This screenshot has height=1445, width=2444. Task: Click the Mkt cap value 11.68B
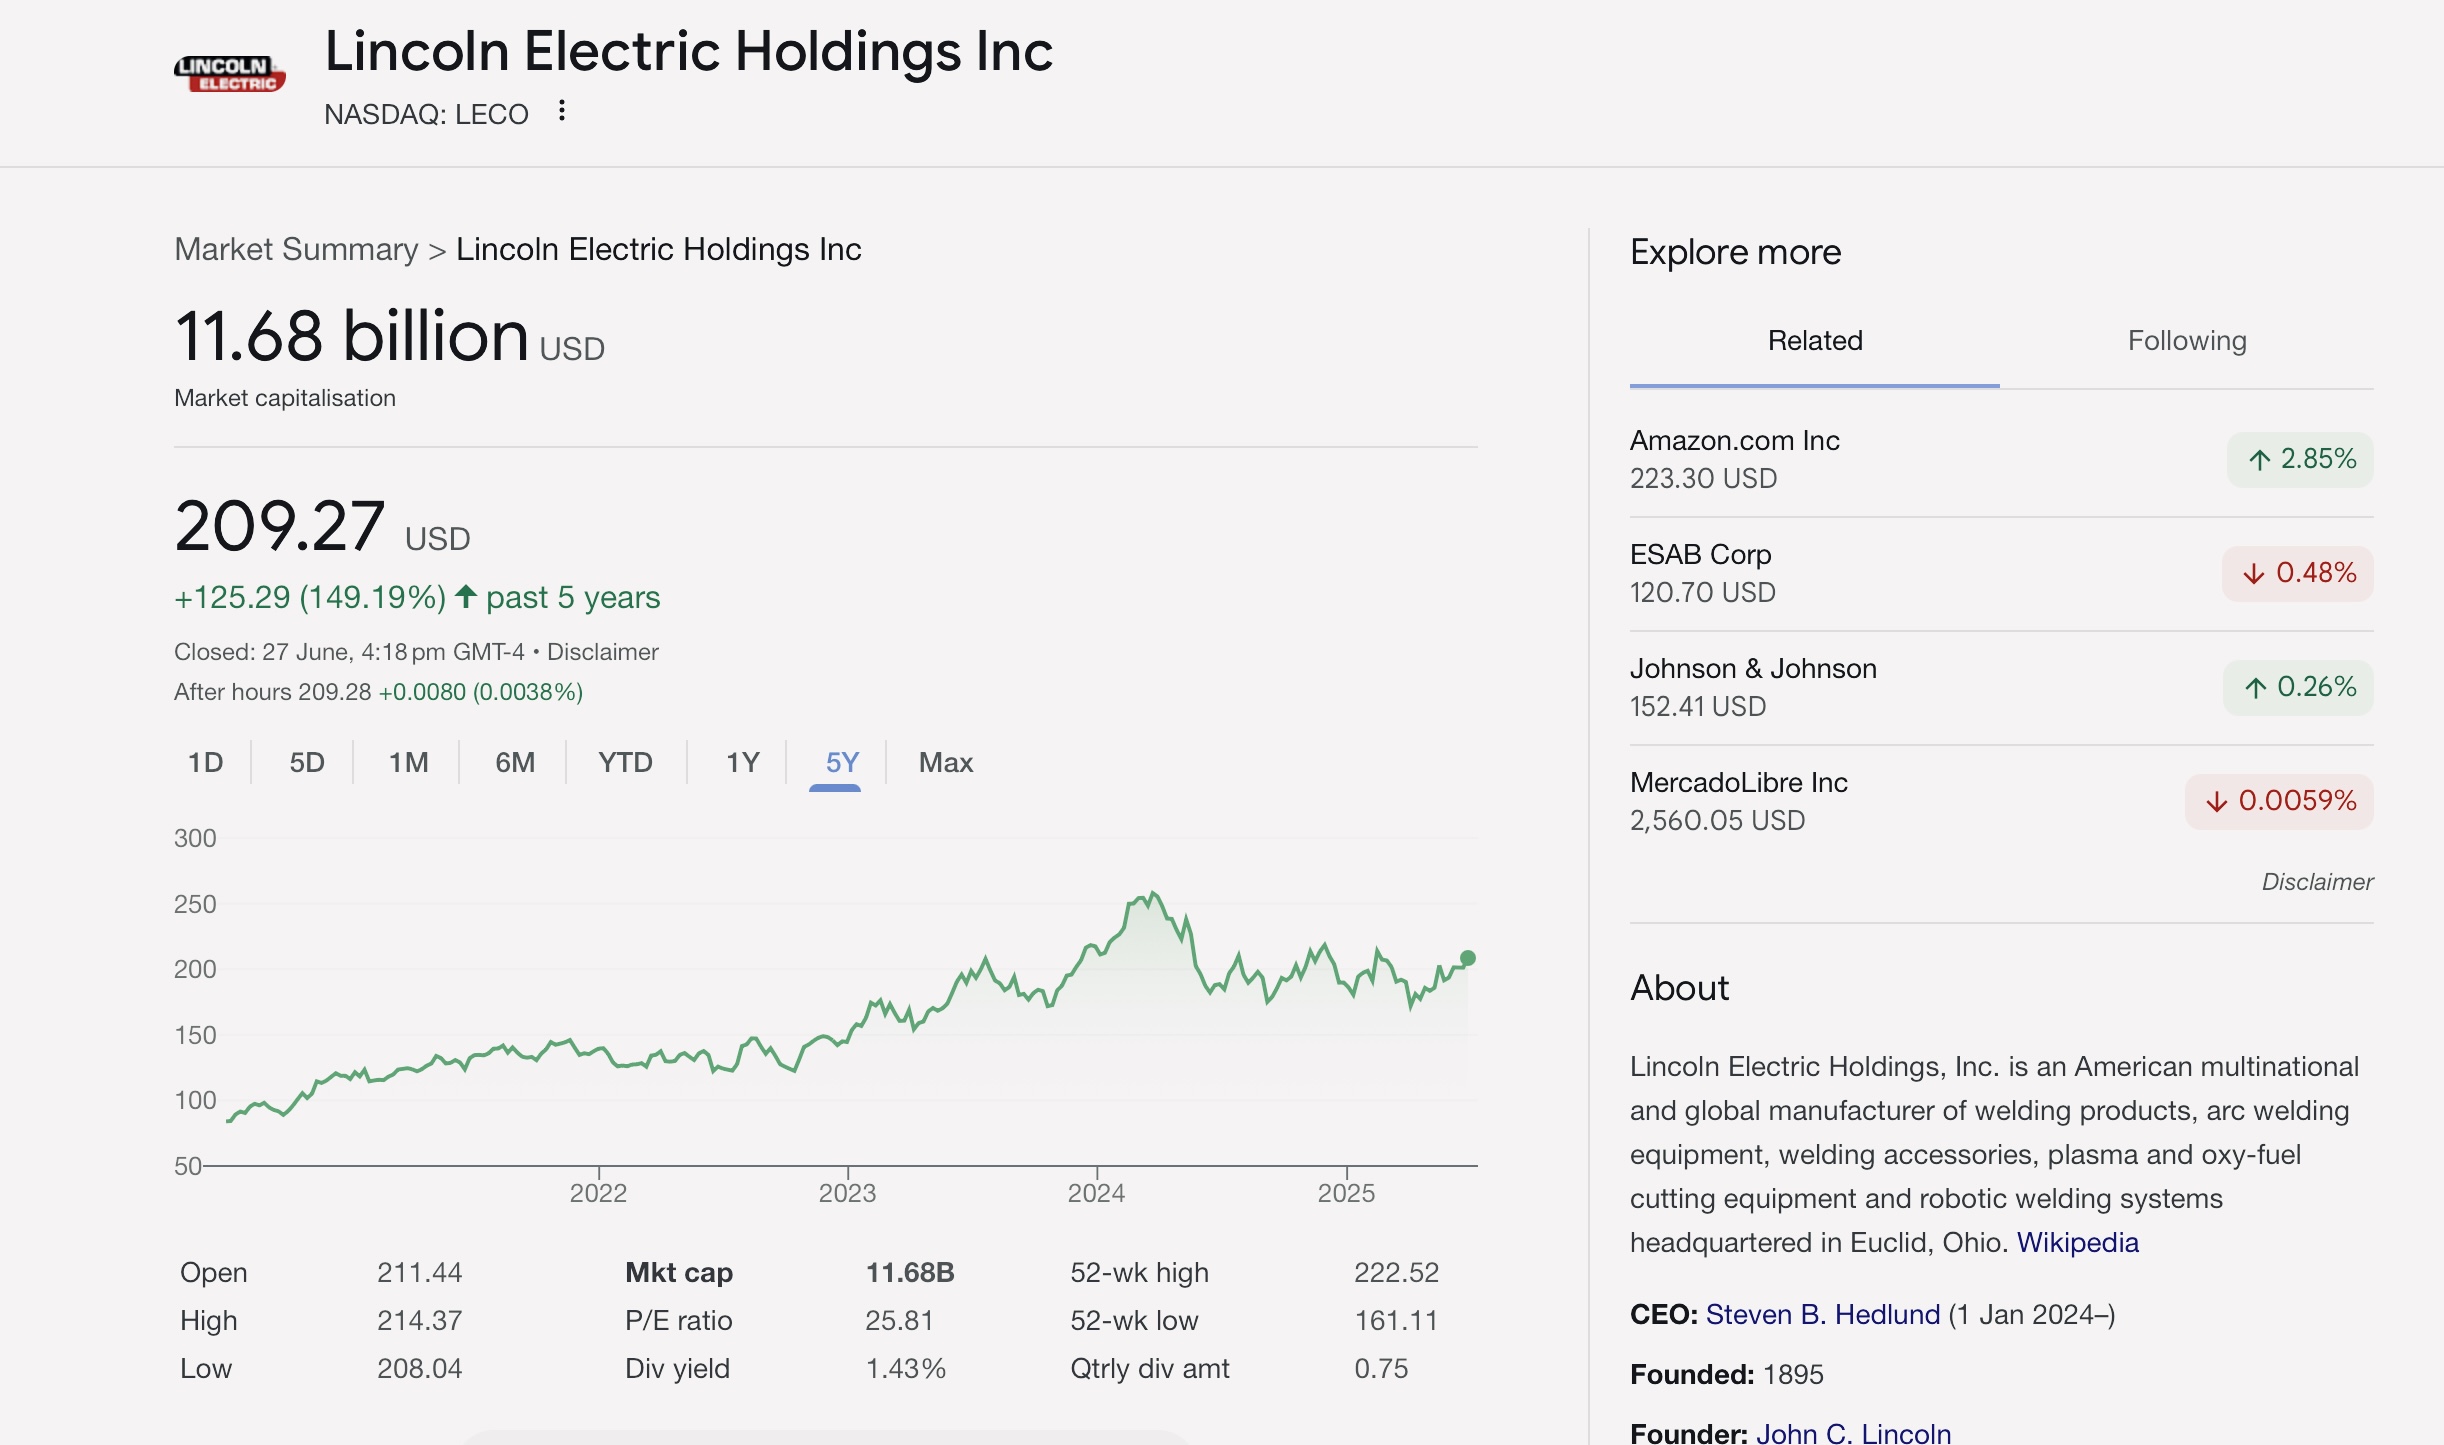point(910,1273)
